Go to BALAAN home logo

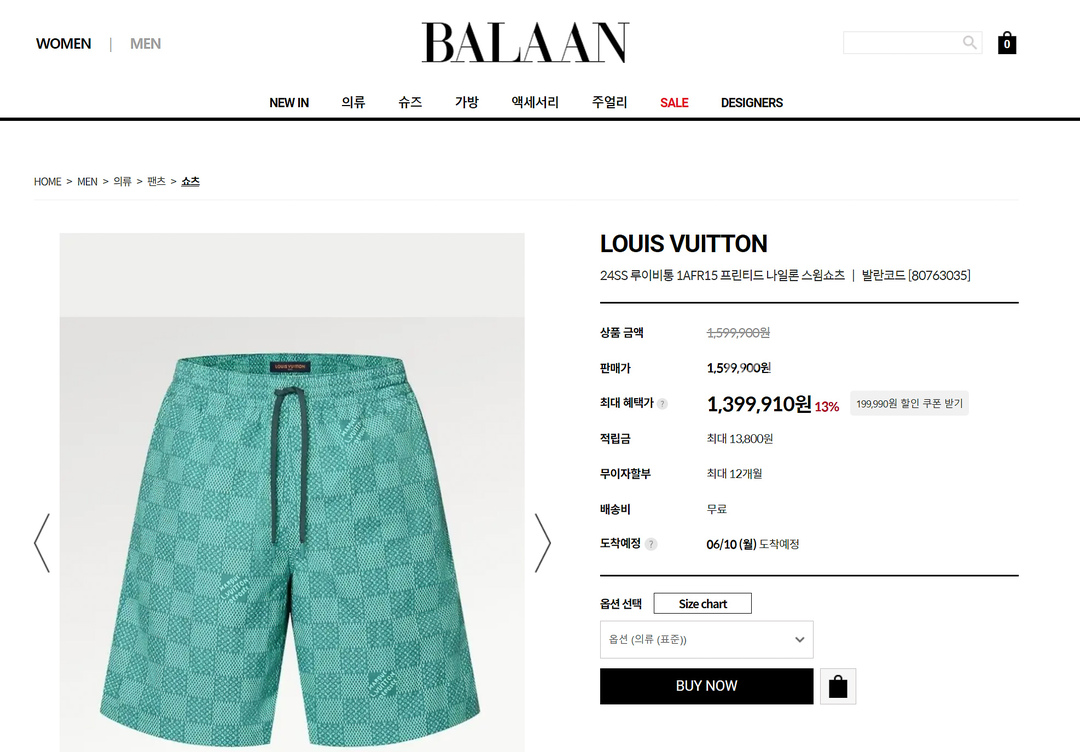pos(525,43)
